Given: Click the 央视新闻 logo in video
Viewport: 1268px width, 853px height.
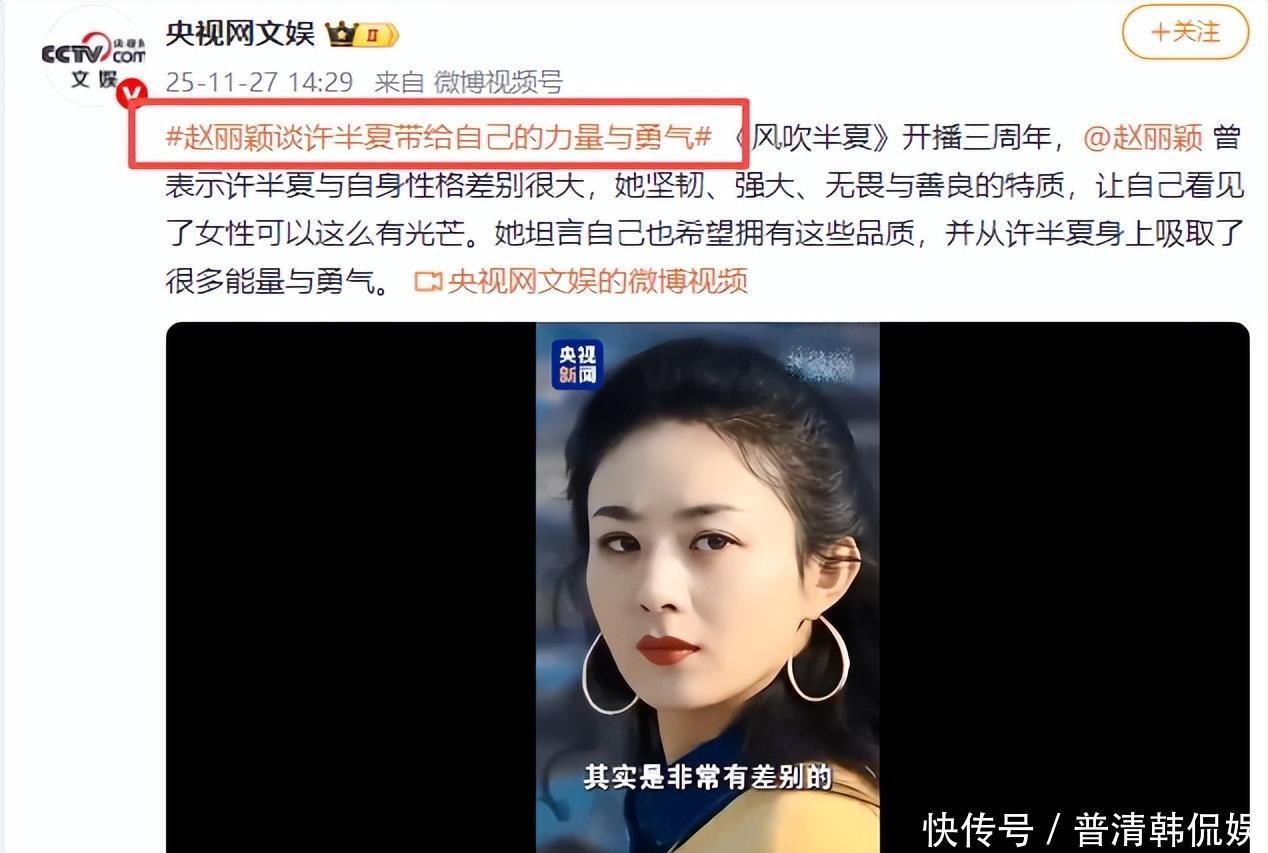Looking at the screenshot, I should coord(577,365).
